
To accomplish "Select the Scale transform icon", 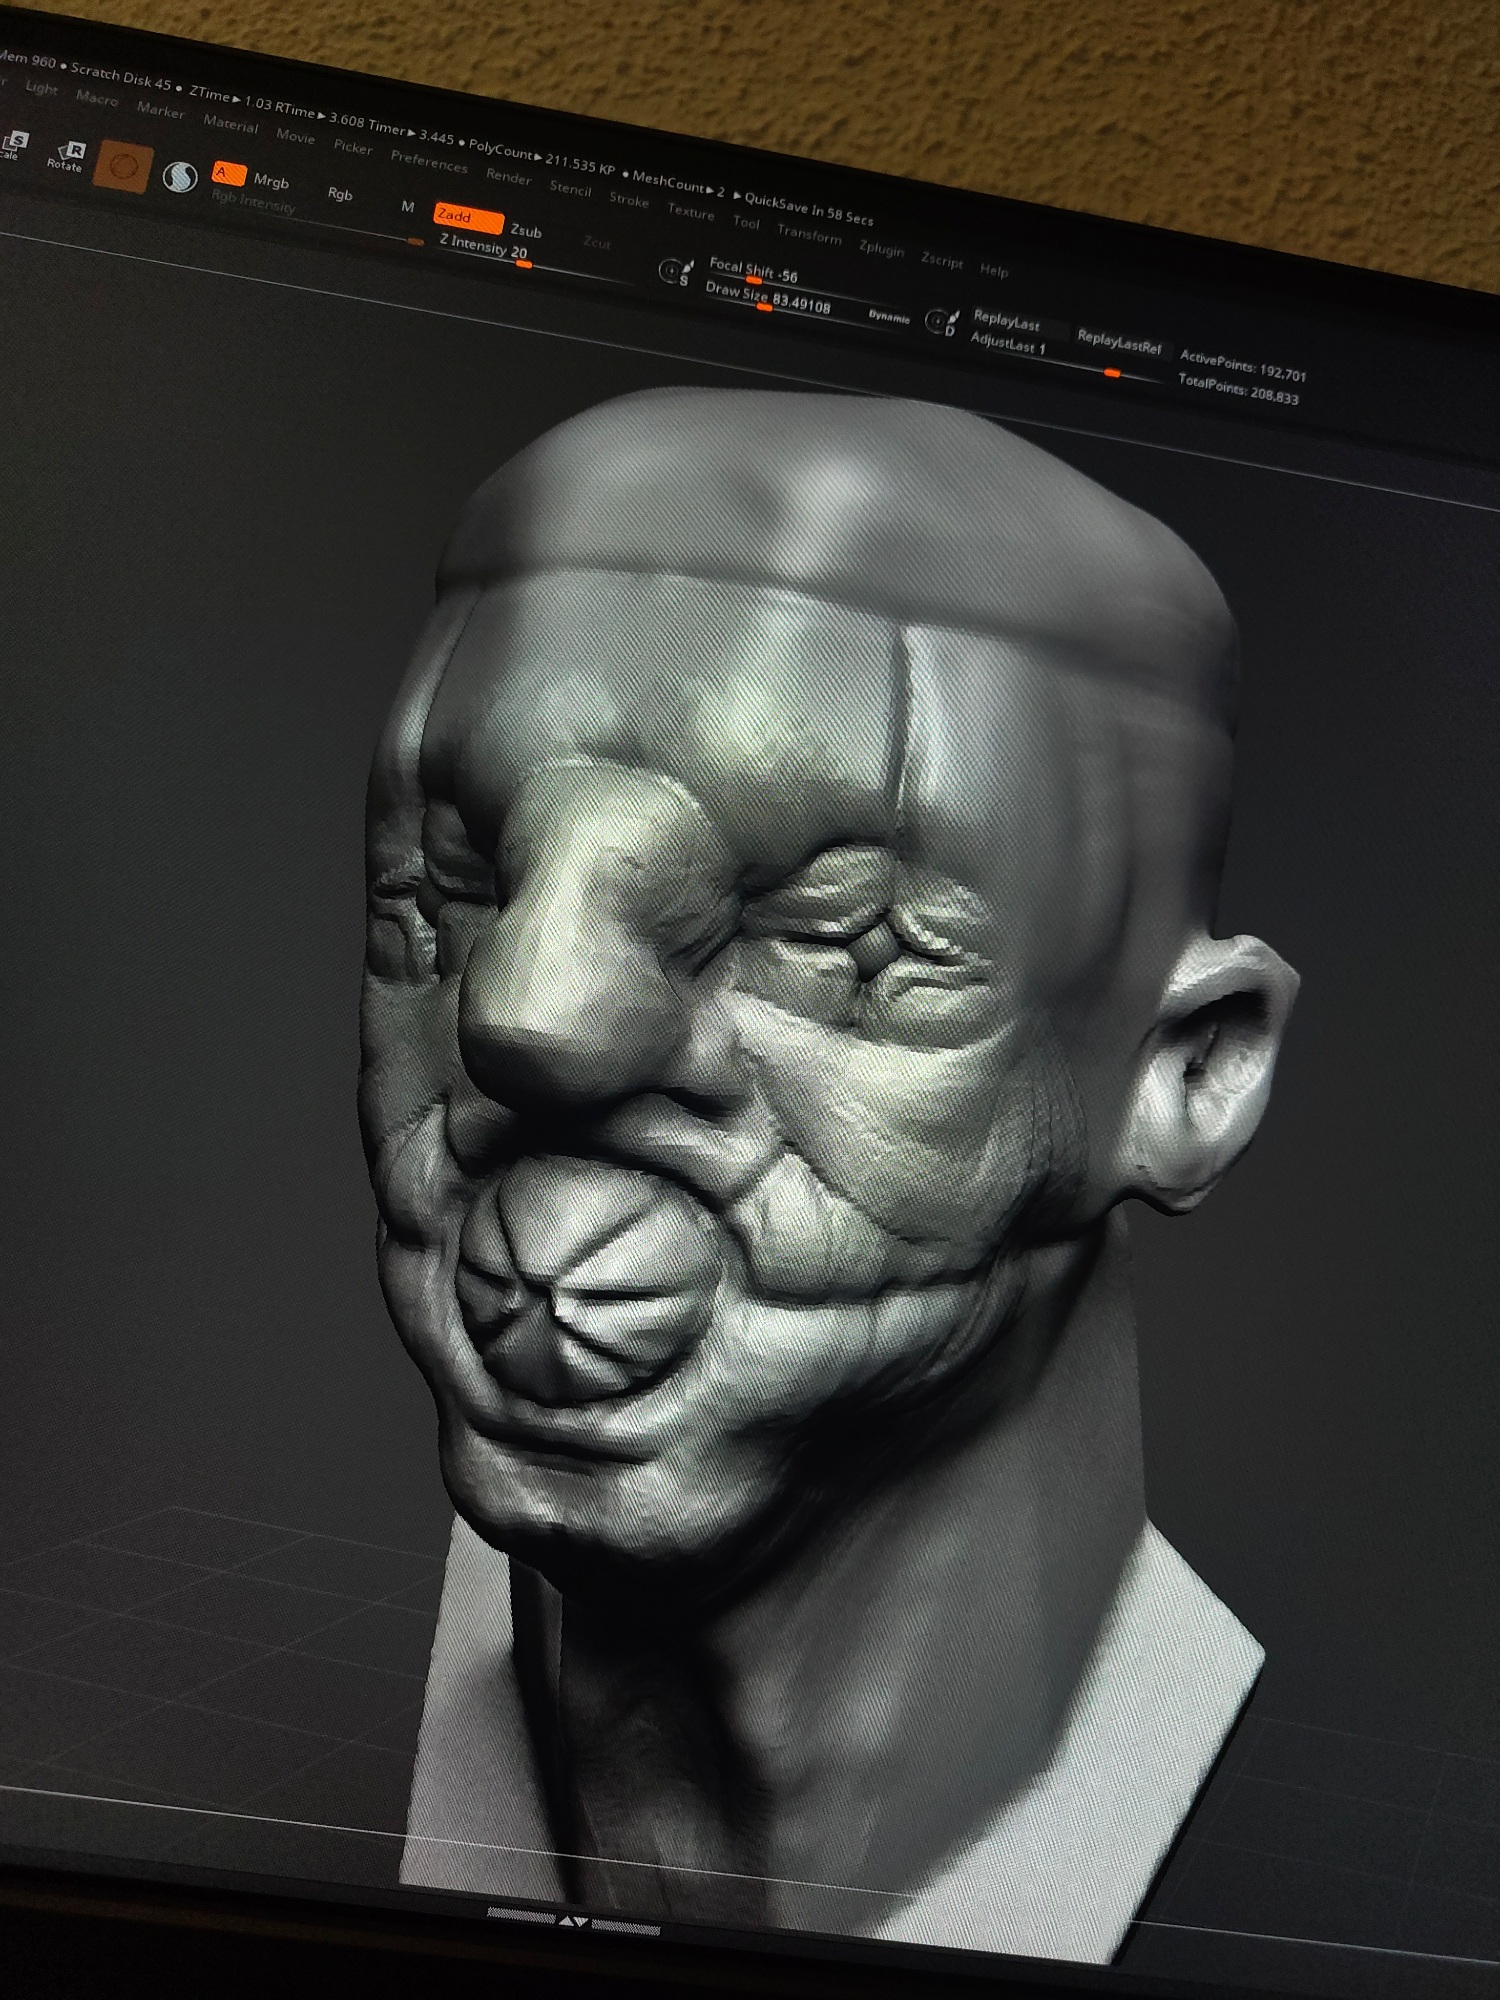I will (x=14, y=143).
